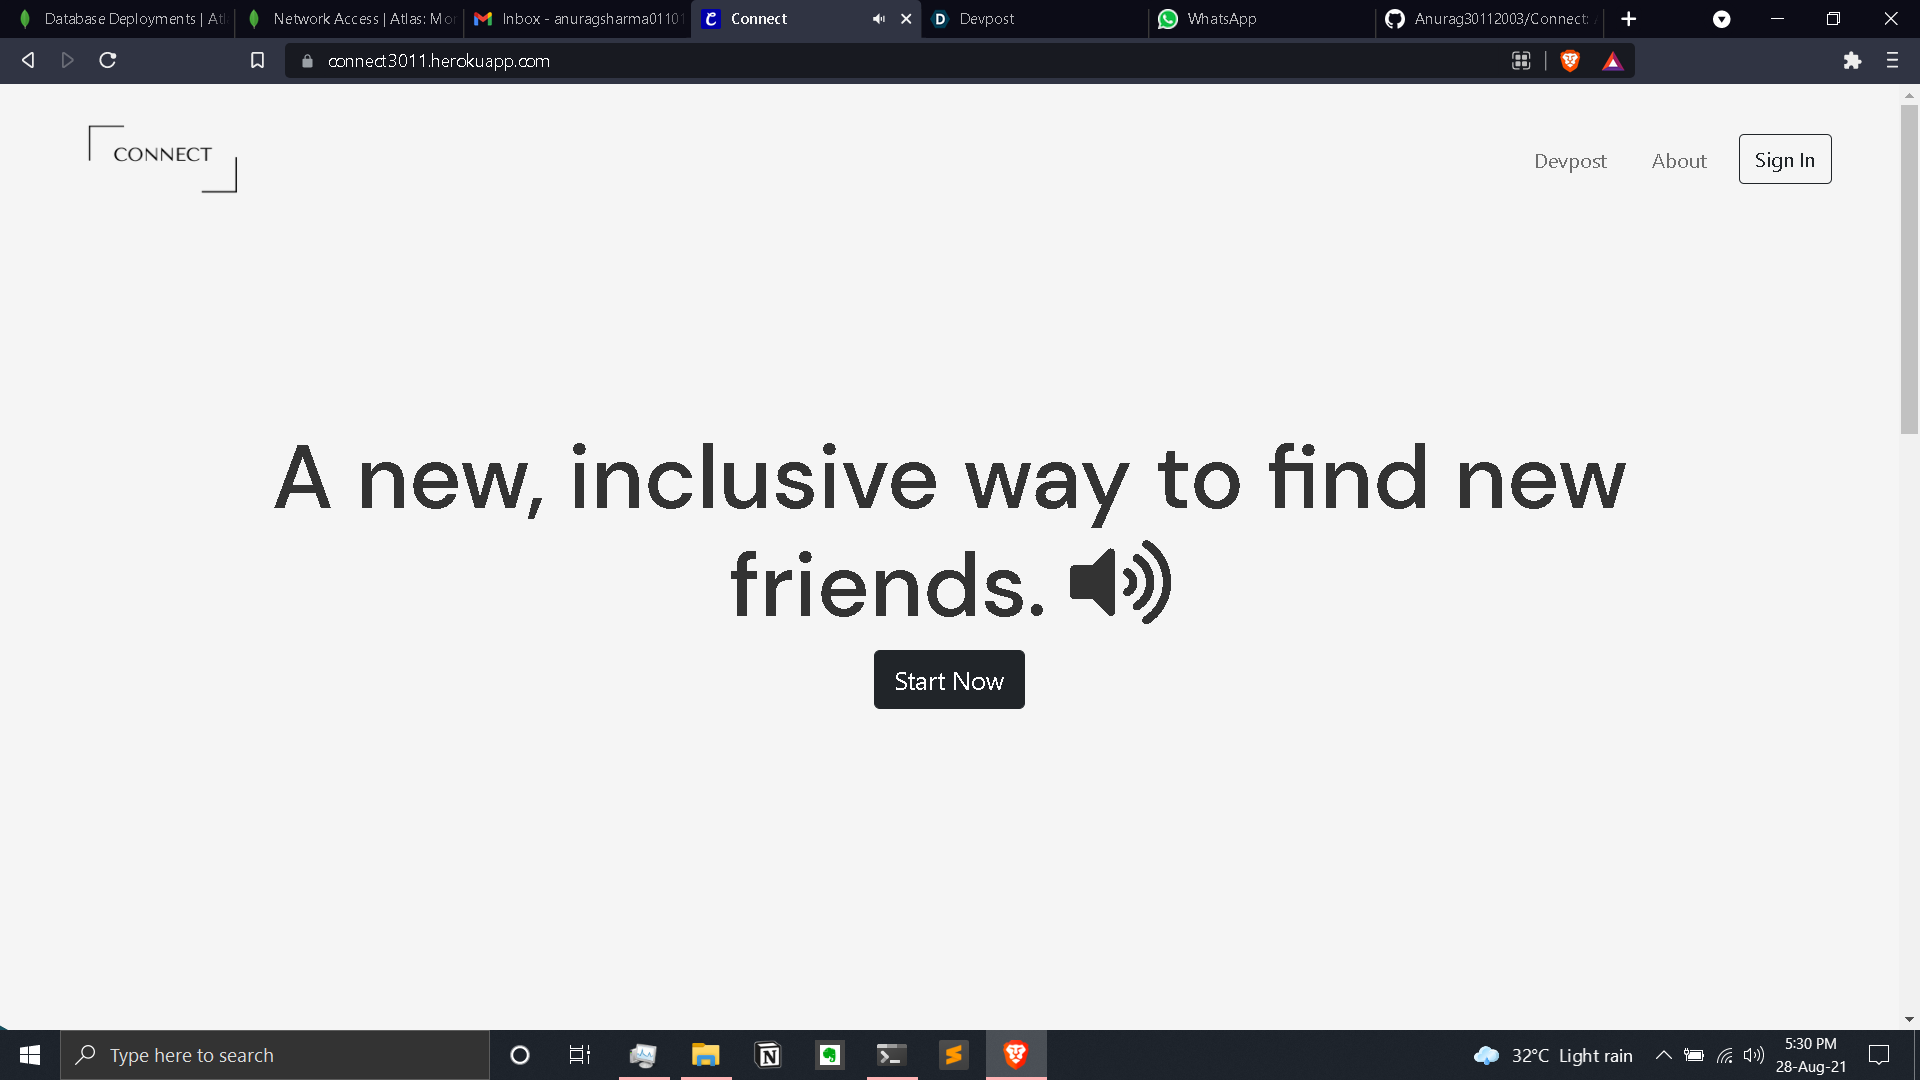Image resolution: width=1920 pixels, height=1080 pixels.
Task: Switch to the WhatsApp tab
Action: coord(1260,19)
